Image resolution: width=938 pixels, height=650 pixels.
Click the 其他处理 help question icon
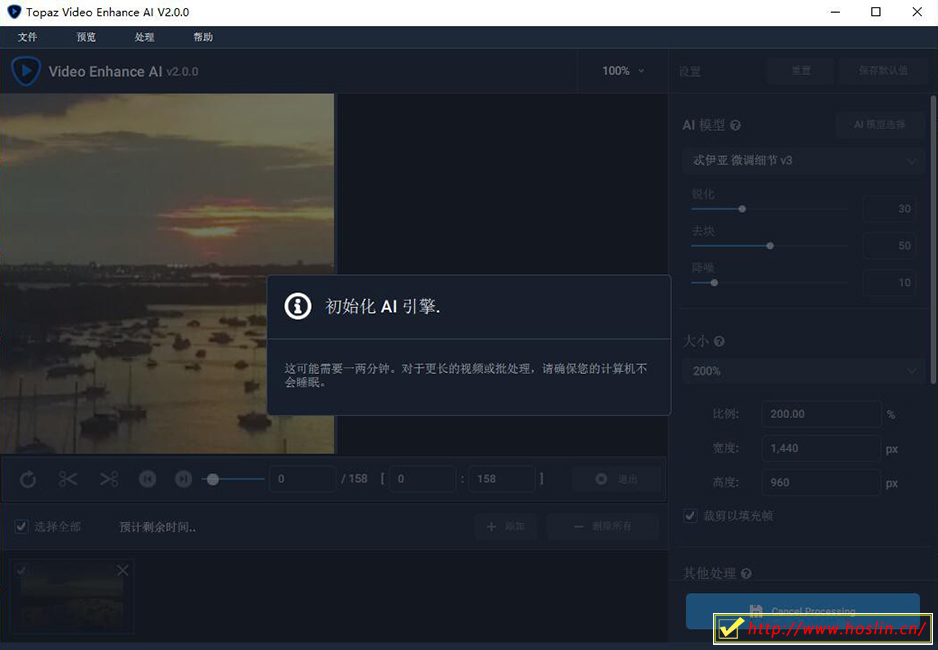pos(746,573)
